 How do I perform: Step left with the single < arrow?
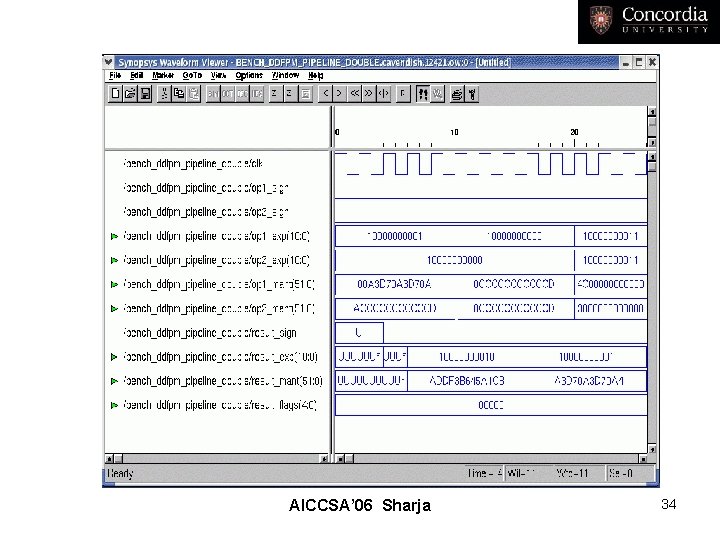click(325, 94)
